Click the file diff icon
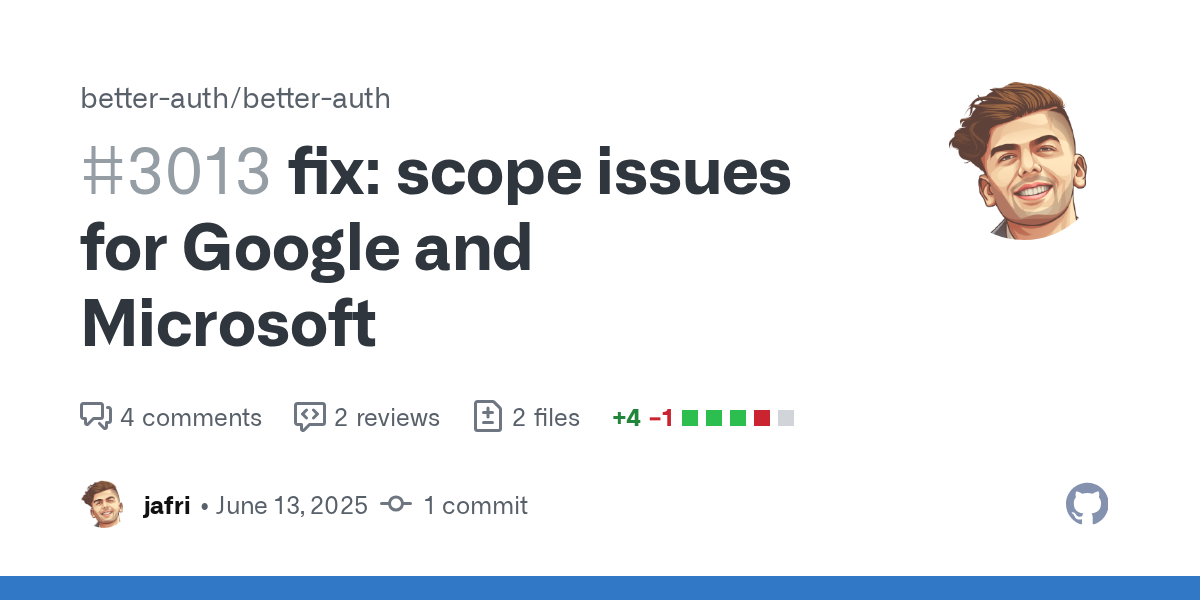 tap(487, 416)
